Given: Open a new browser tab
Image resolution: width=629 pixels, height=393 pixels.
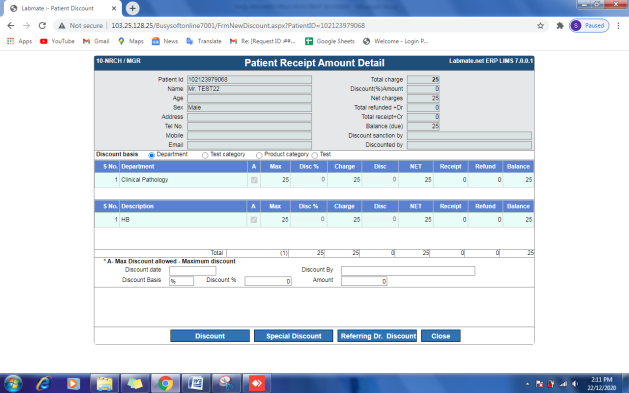Looking at the screenshot, I should coord(132,8).
